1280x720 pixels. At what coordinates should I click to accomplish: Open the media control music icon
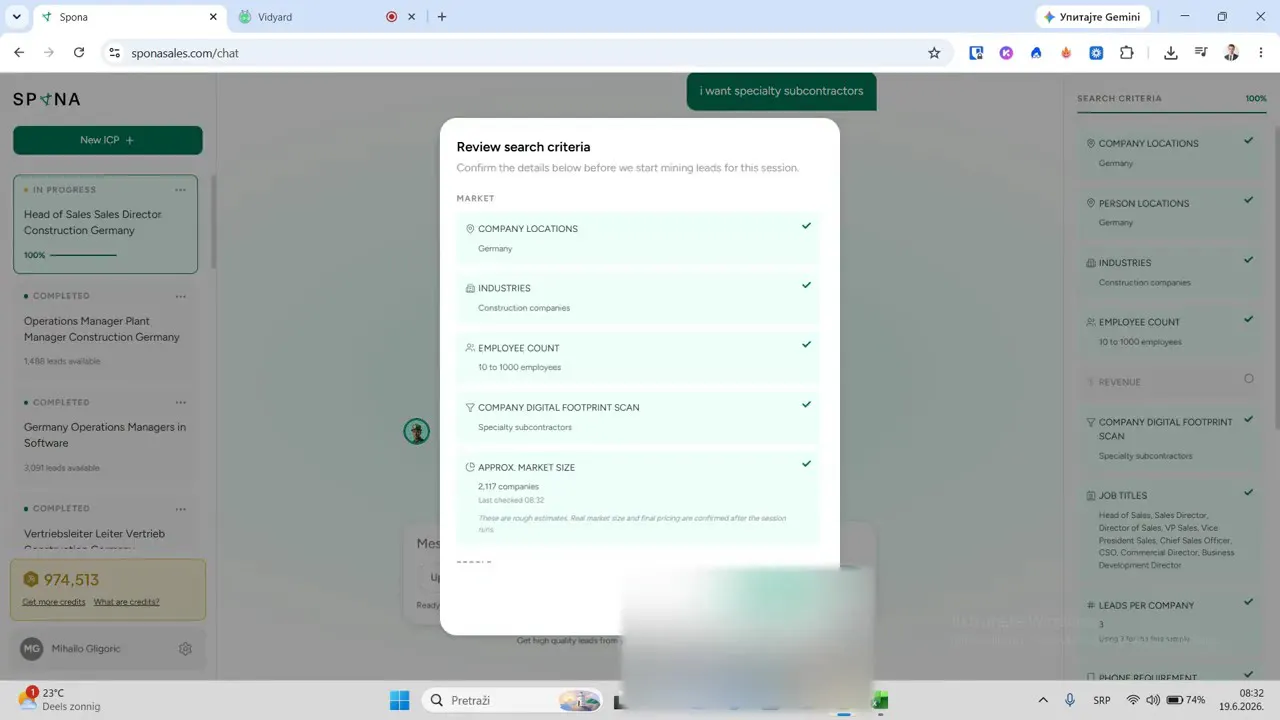1201,53
